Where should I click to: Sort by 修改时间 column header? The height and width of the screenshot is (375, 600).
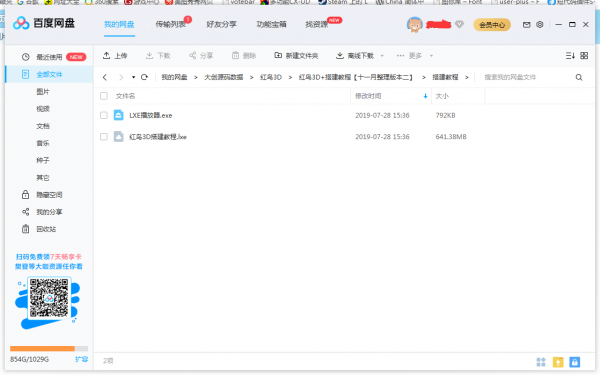pos(368,96)
